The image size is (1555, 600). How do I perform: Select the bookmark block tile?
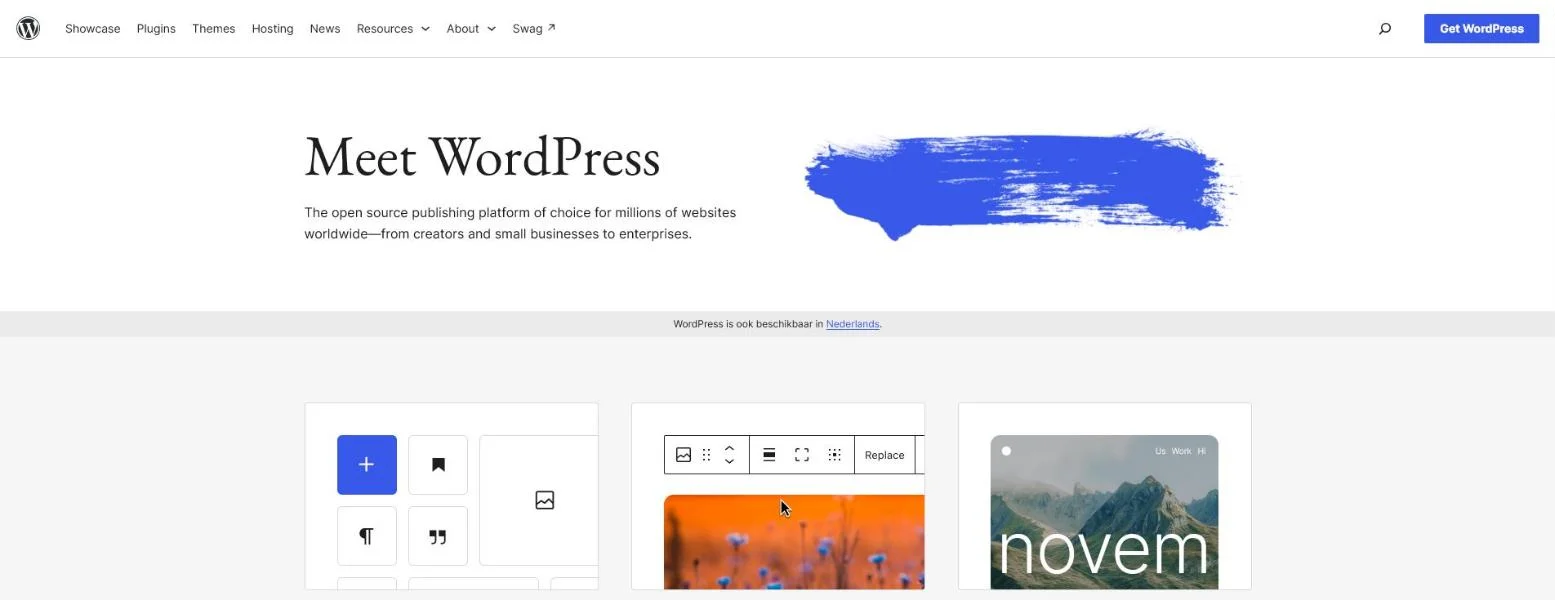tap(438, 465)
